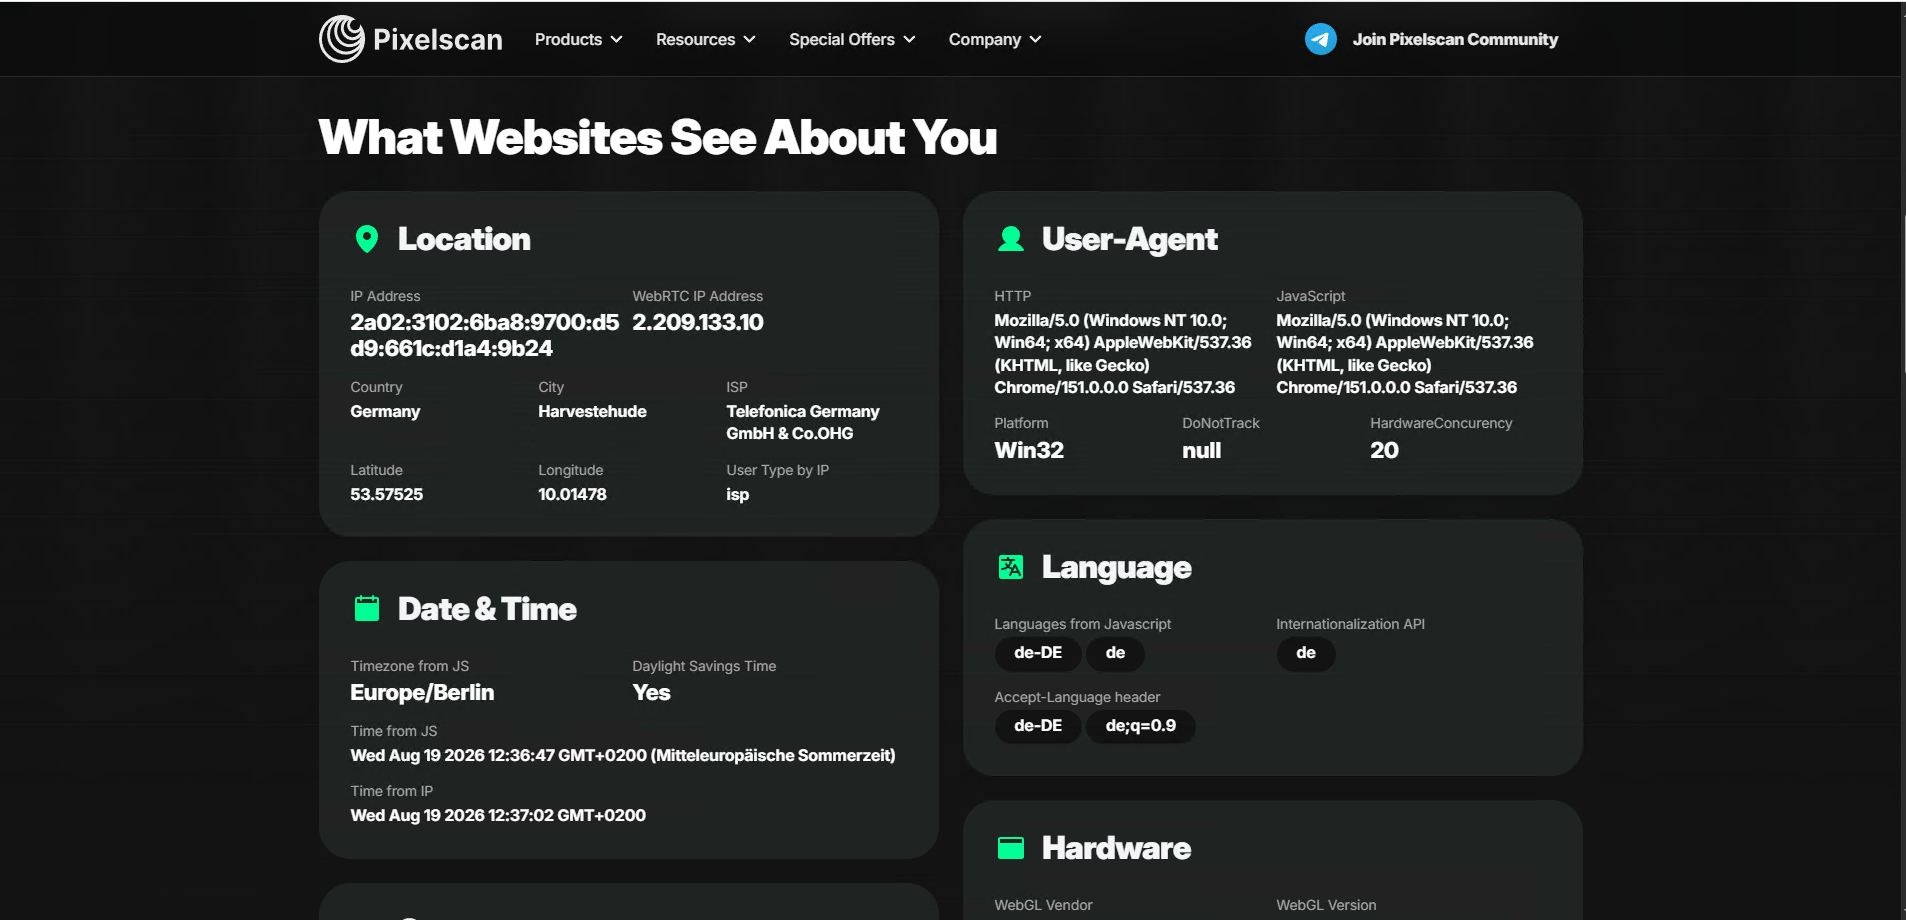Click the Language translate icon
1906x920 pixels.
coord(1011,567)
